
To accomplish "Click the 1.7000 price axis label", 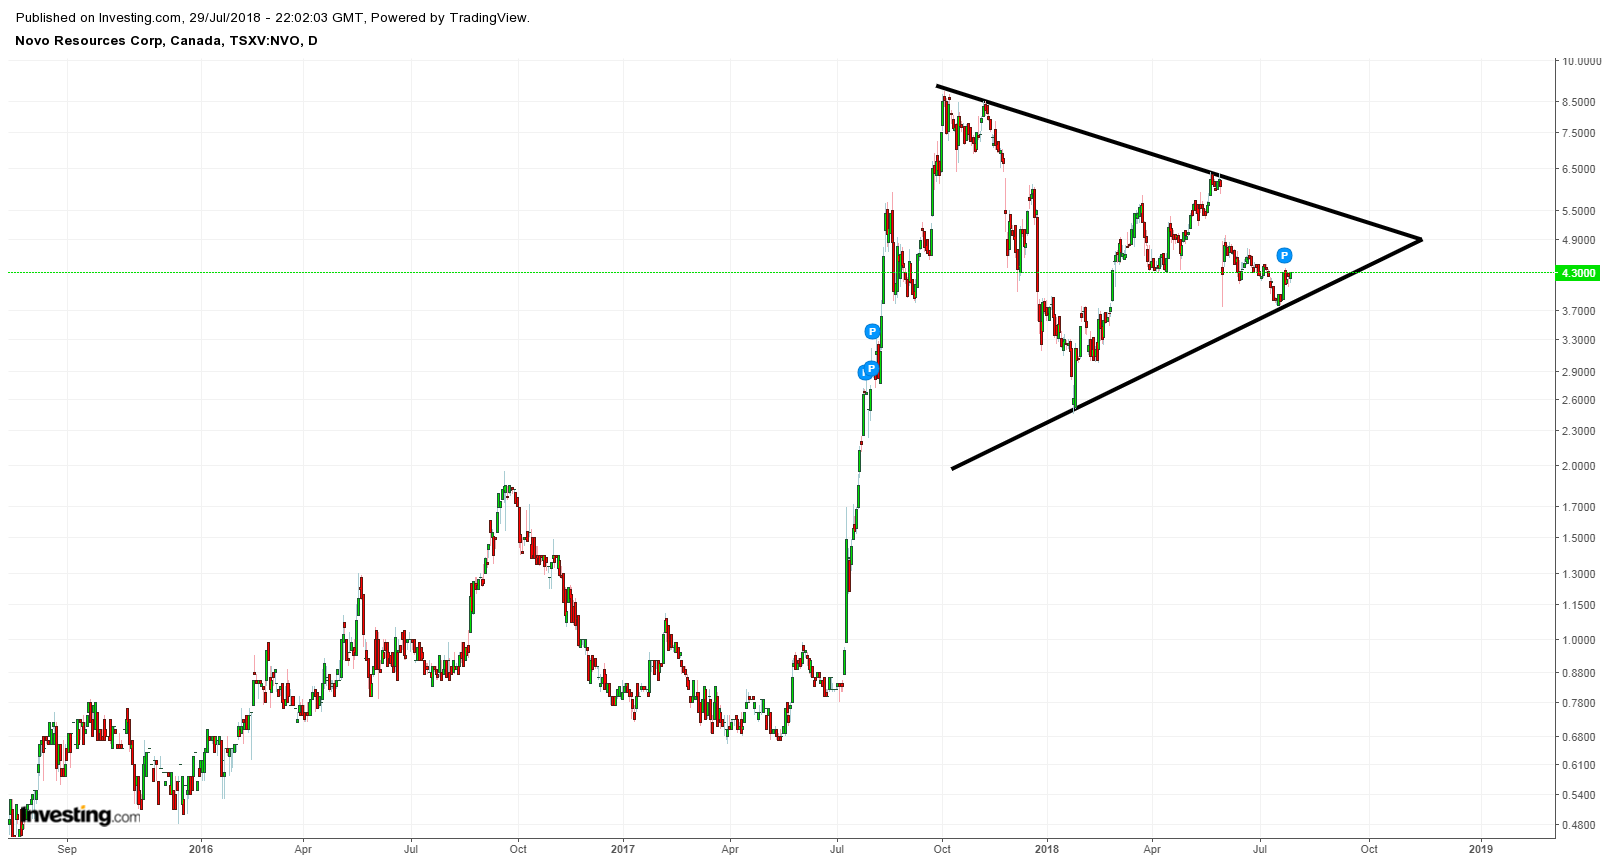I will pos(1578,507).
